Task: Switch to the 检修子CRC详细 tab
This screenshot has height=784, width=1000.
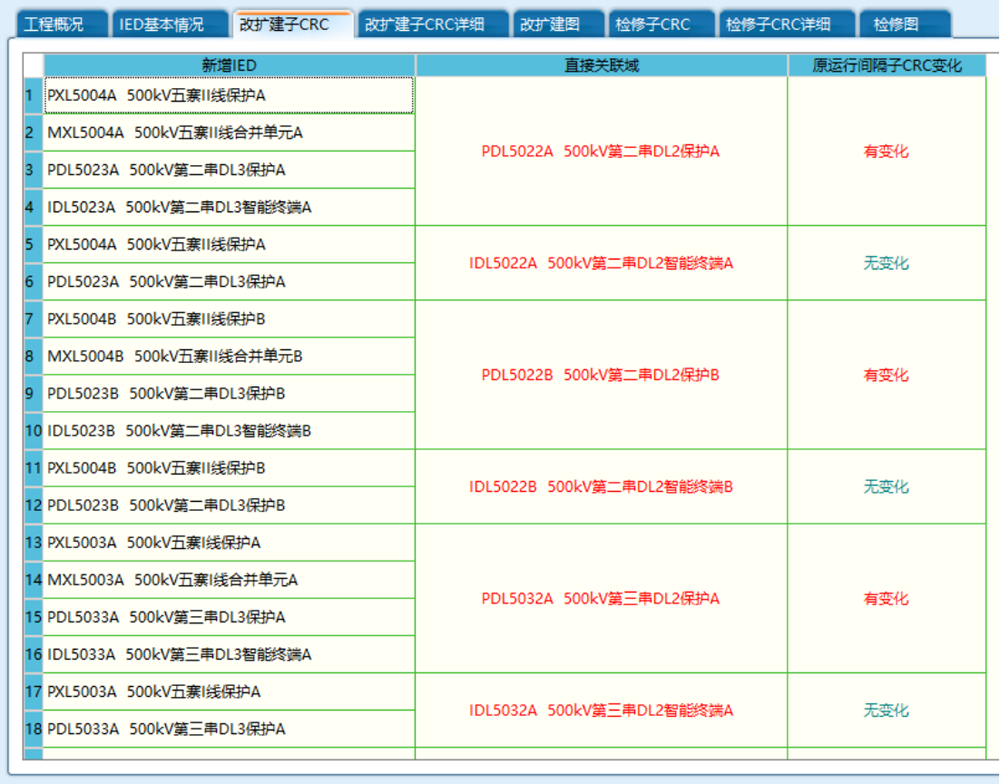Action: pos(778,24)
